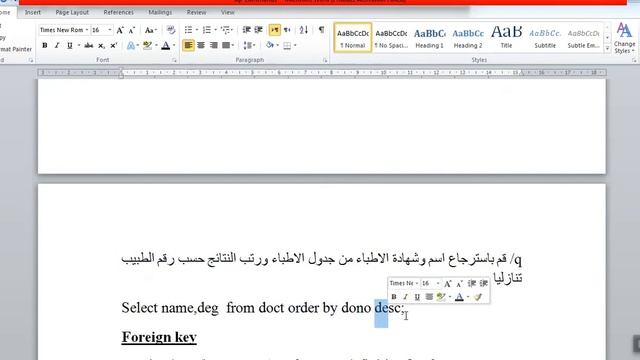Apply the Title style
The image size is (640, 360).
pyautogui.click(x=506, y=38)
